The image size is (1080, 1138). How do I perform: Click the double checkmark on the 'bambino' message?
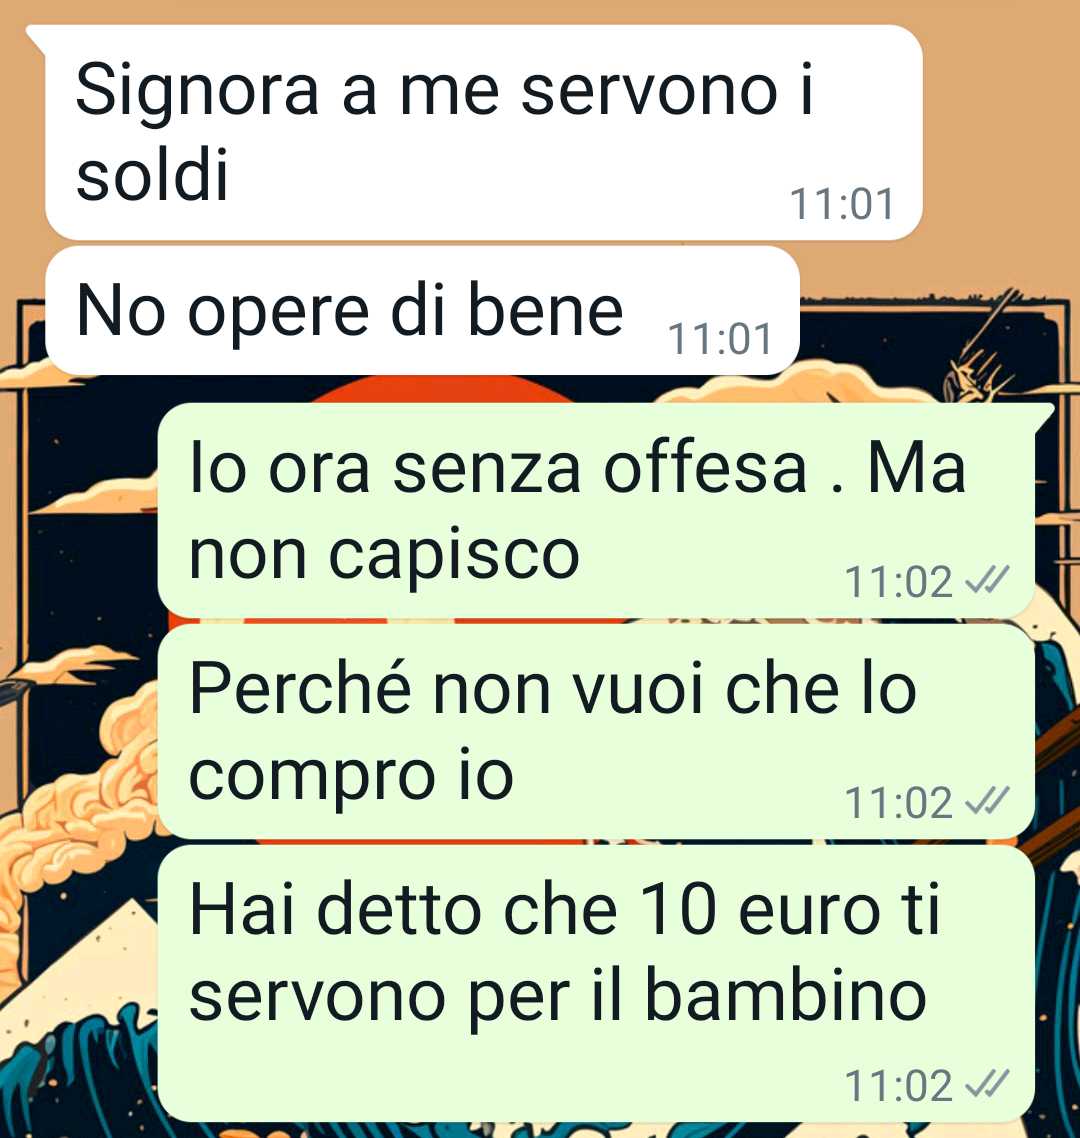click(987, 1084)
